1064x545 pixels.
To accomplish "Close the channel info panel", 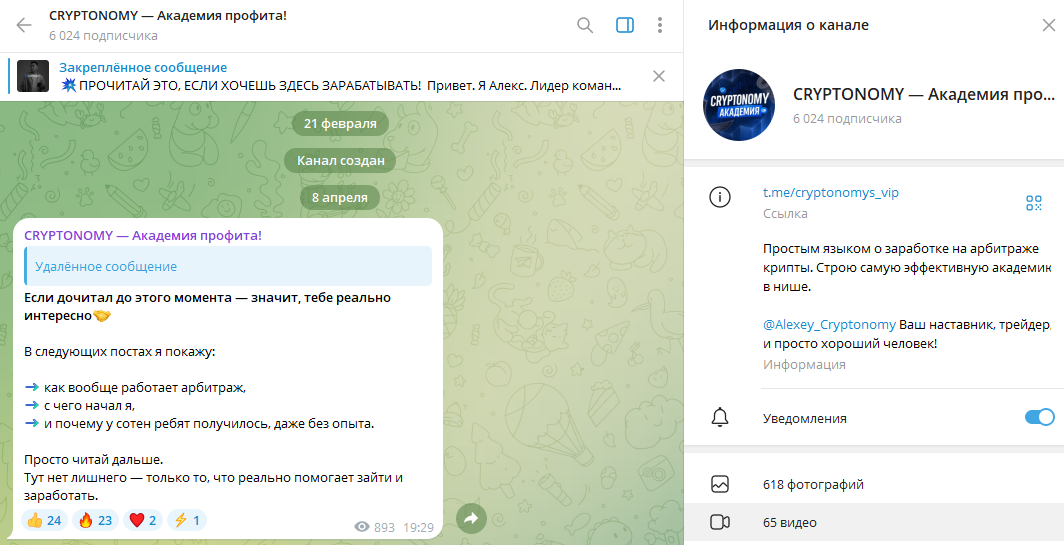I will coord(1048,25).
